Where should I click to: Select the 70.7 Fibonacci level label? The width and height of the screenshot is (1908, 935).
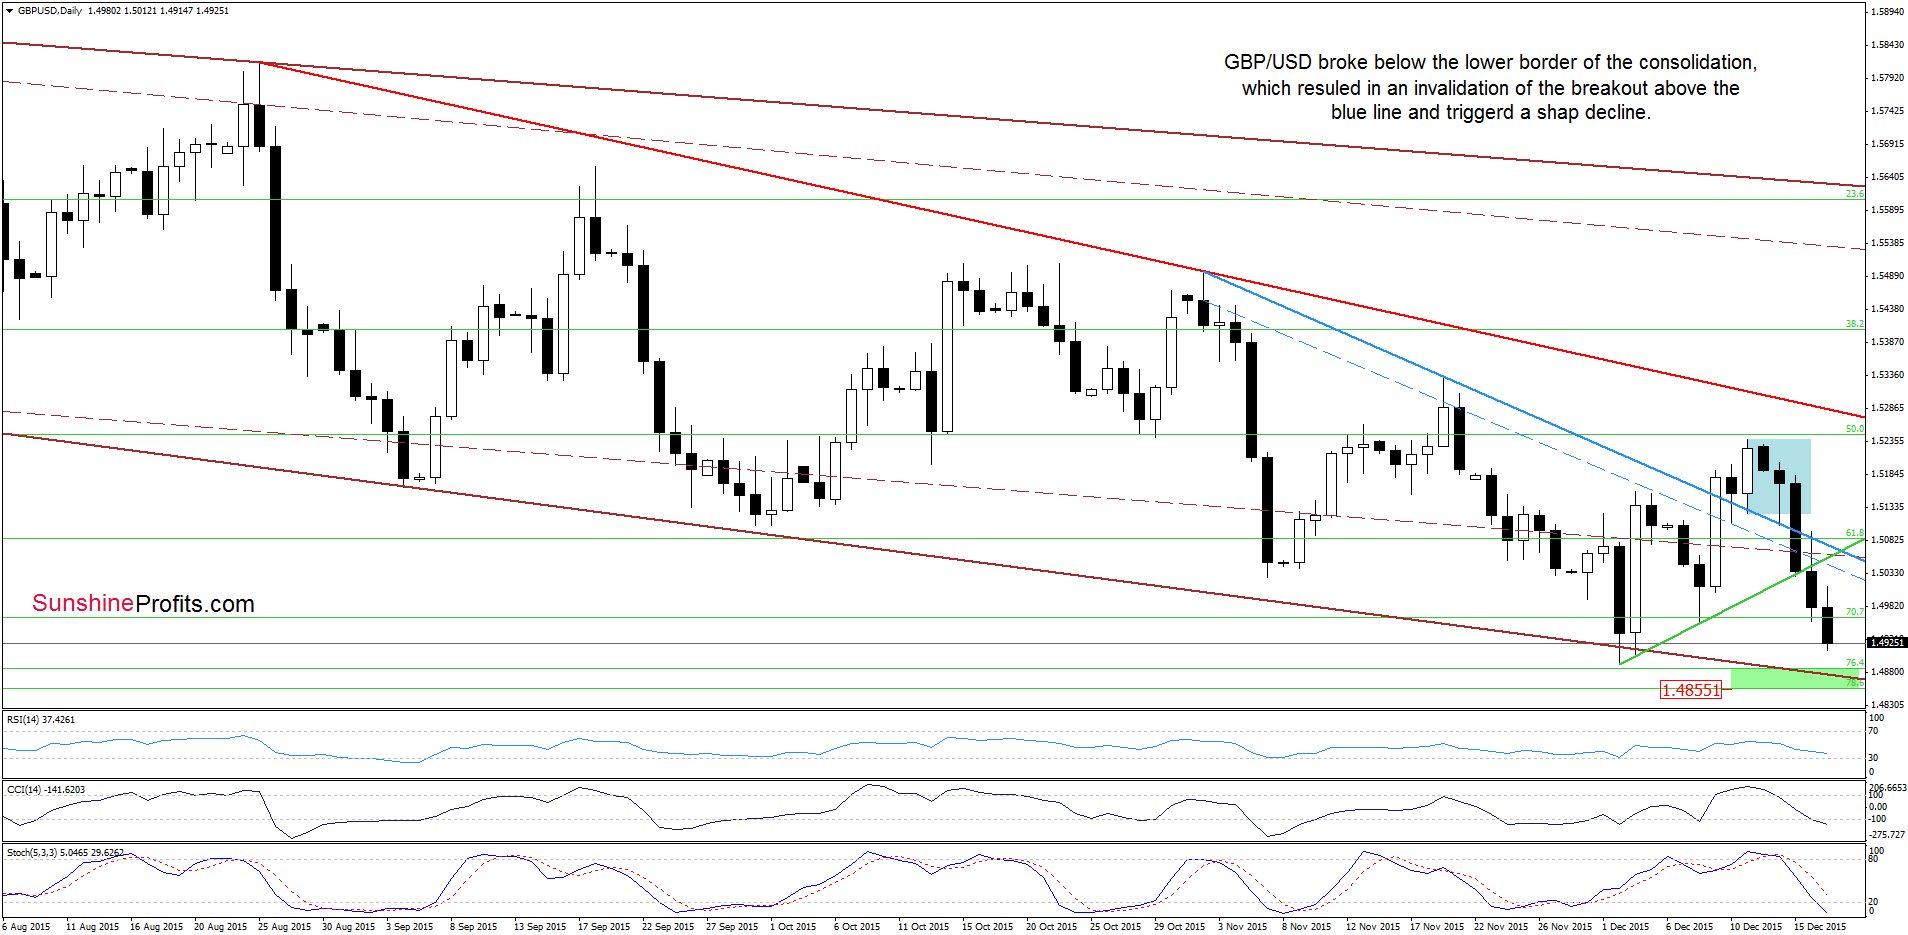click(1854, 611)
